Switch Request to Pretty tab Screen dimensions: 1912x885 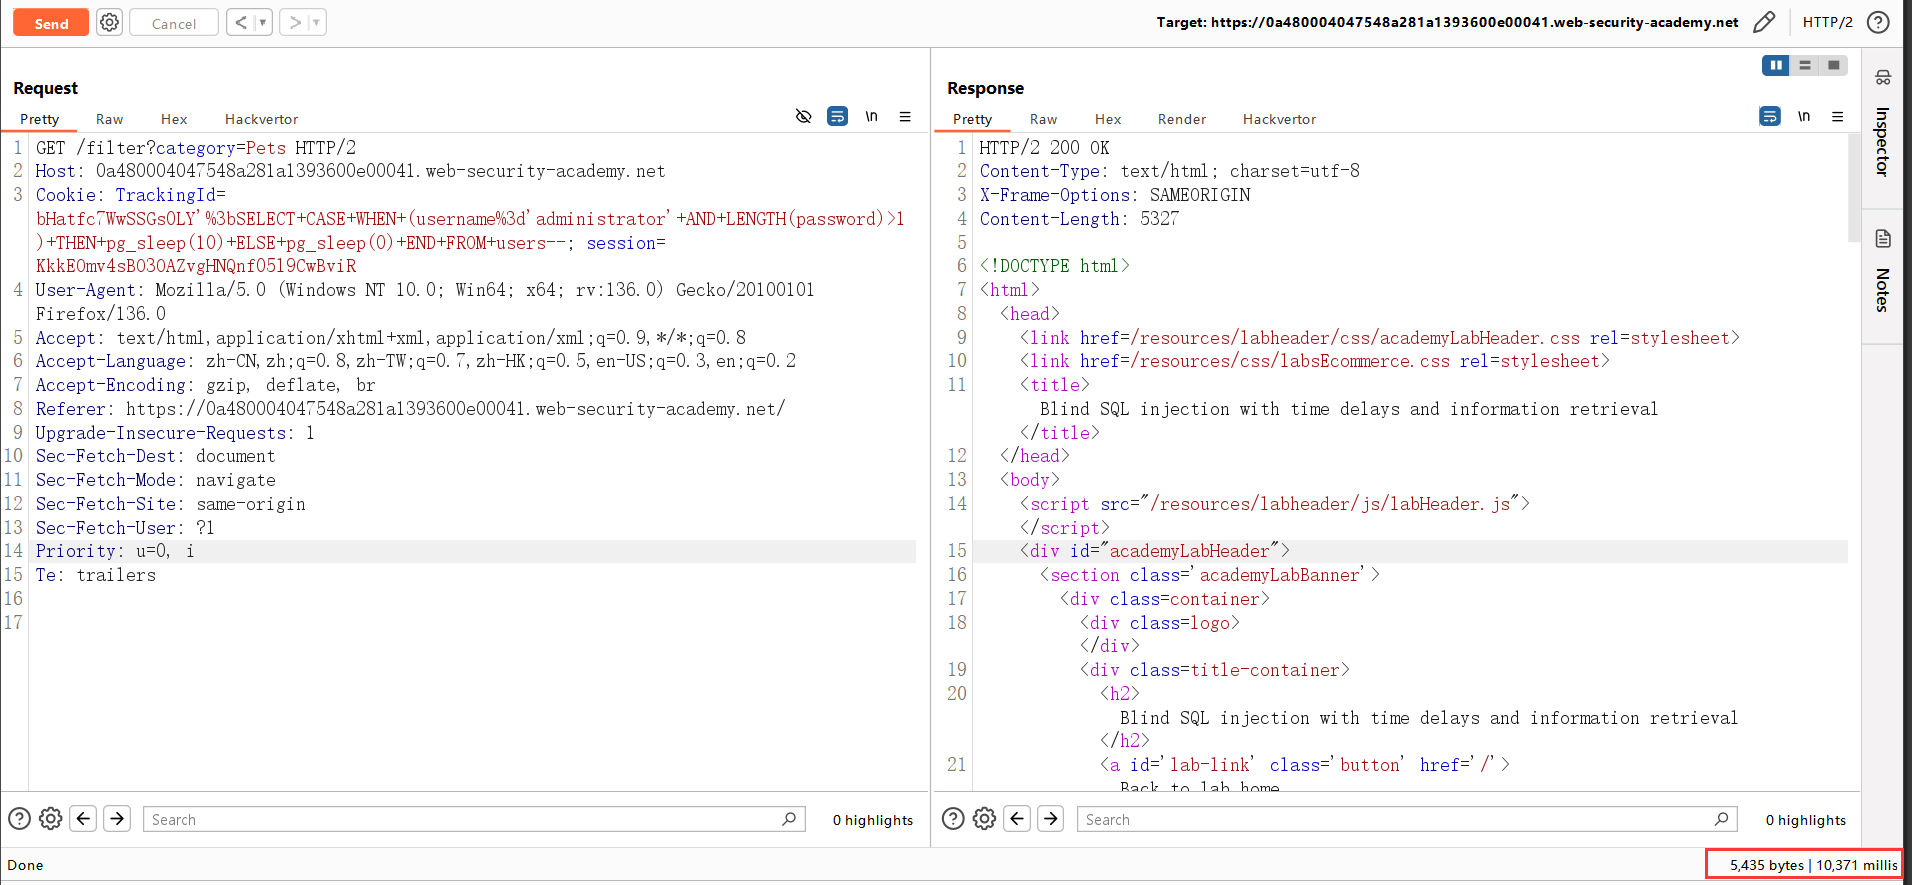[x=40, y=119]
